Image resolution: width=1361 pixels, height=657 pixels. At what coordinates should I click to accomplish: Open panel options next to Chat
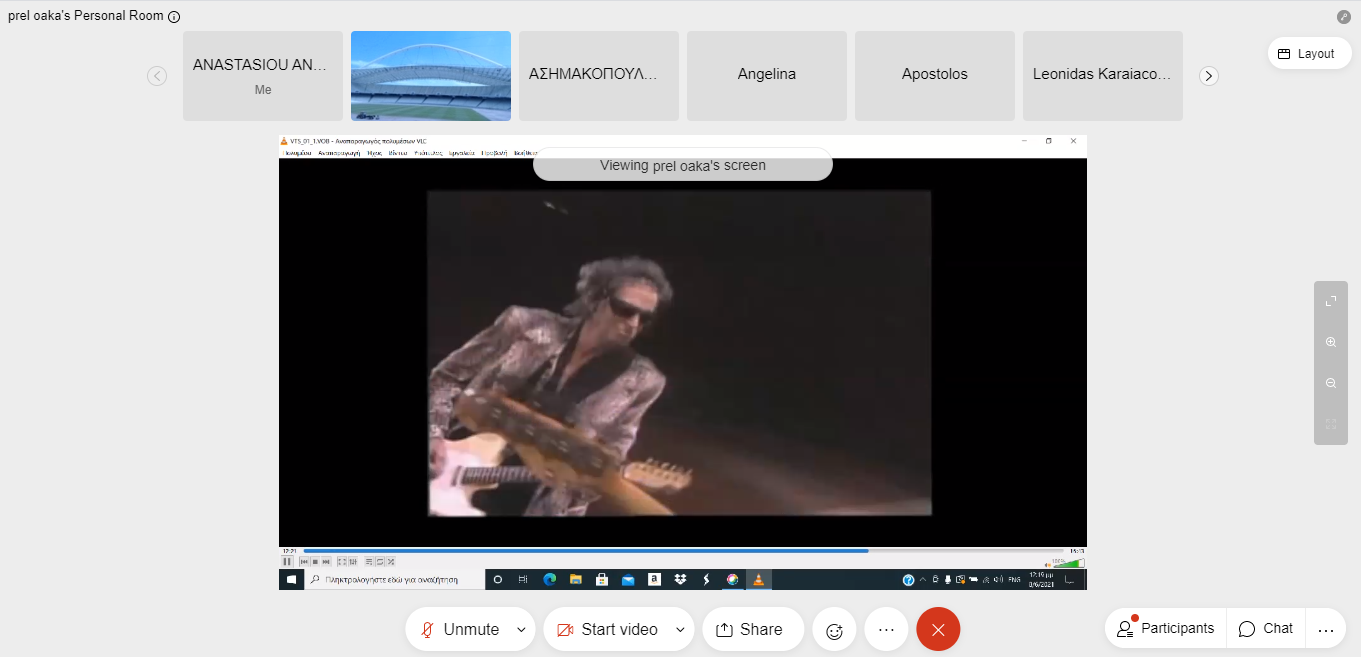[1326, 629]
